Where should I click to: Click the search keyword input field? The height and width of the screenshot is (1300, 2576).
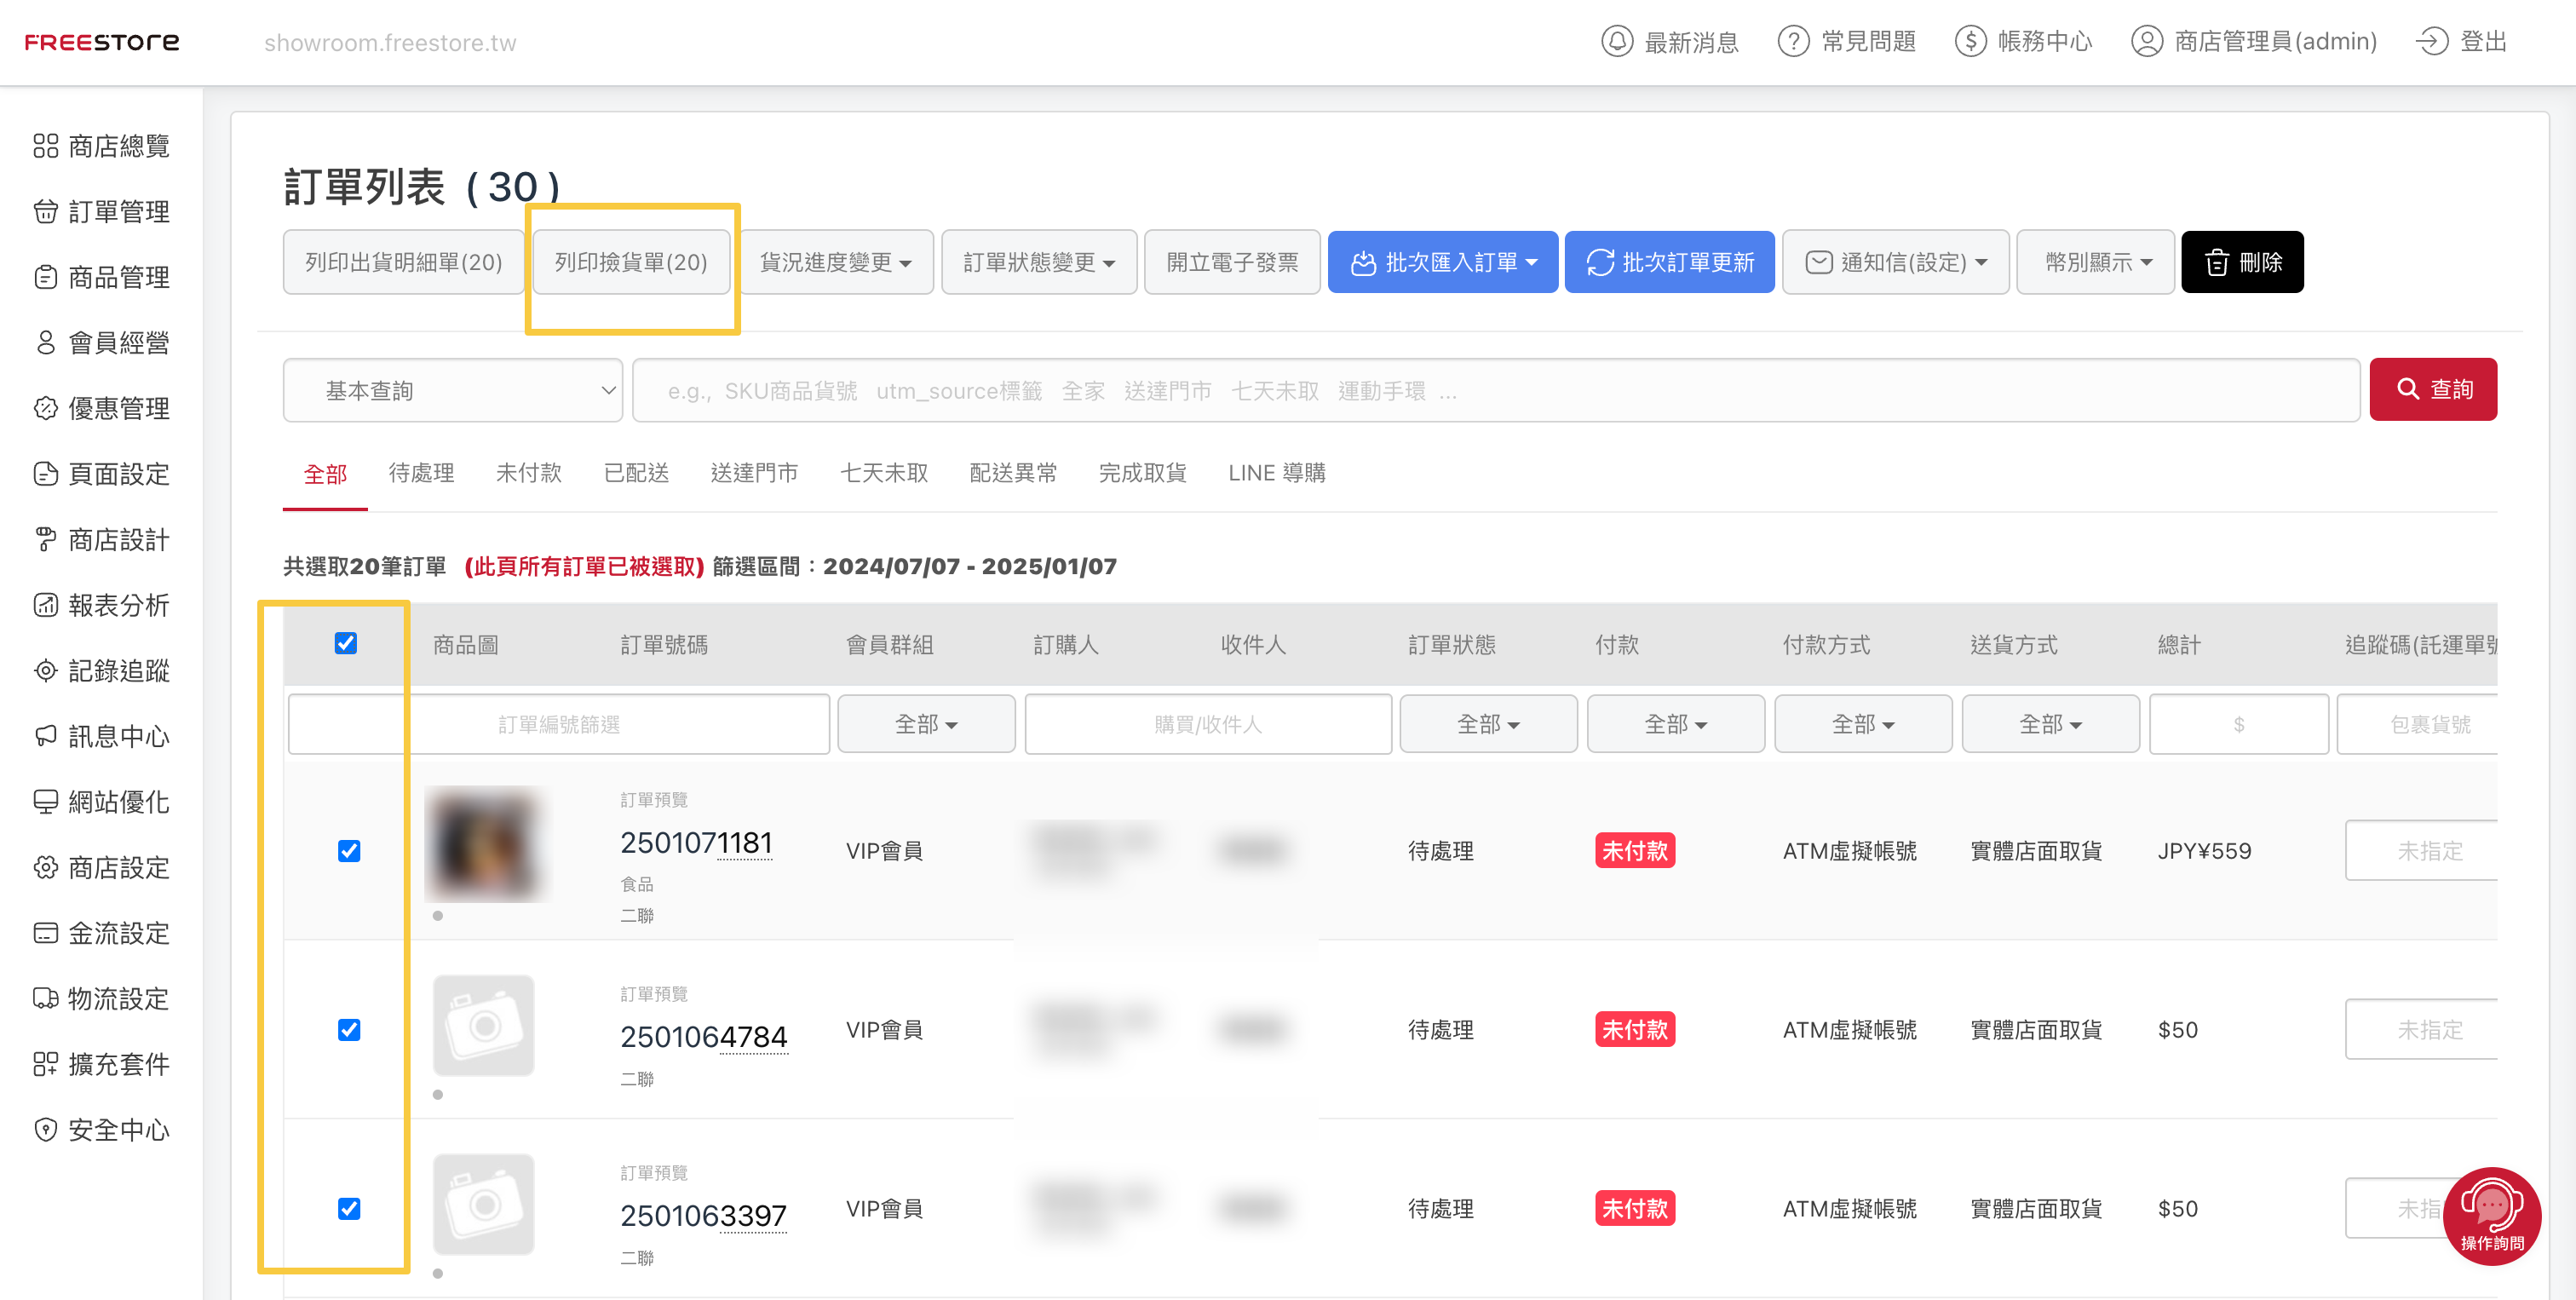coord(1496,390)
